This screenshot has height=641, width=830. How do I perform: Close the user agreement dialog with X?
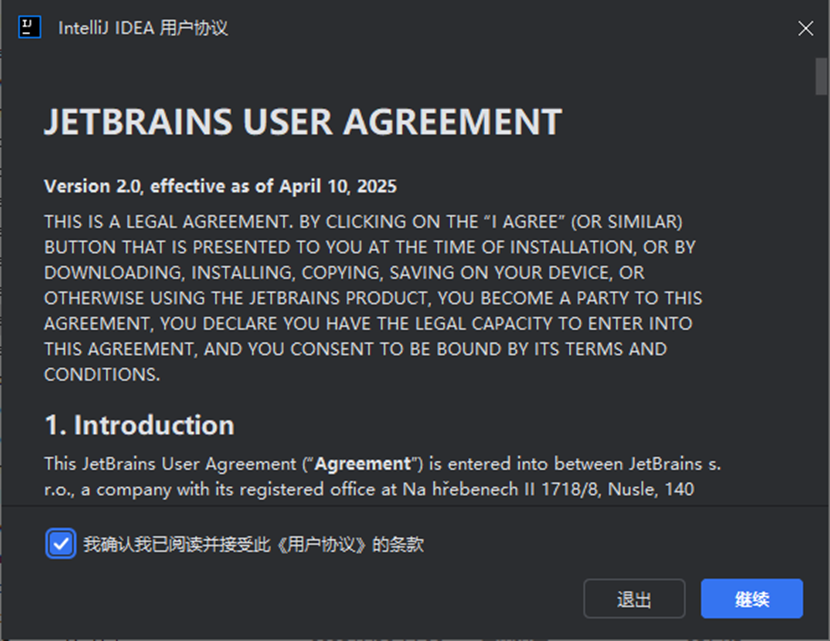point(805,28)
